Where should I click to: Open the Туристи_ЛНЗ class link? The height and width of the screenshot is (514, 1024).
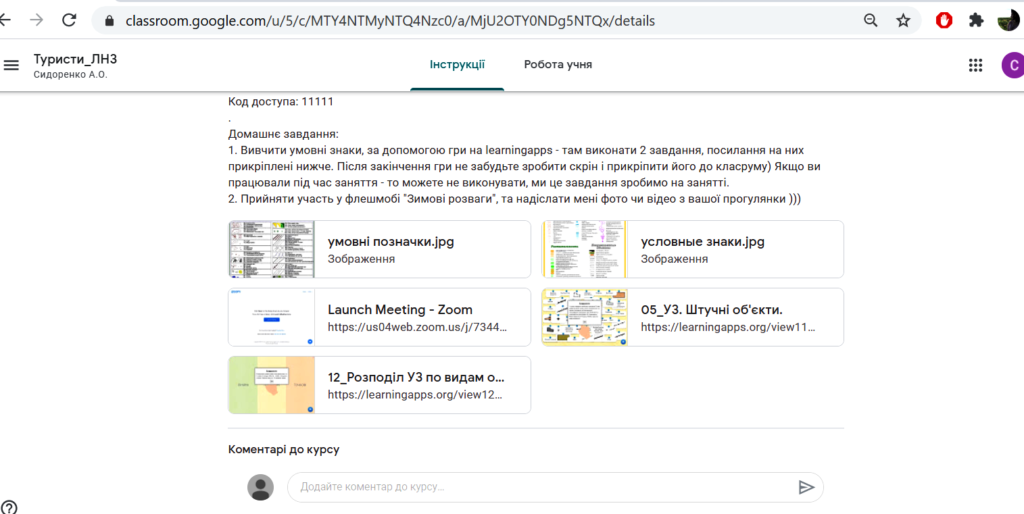pos(76,59)
